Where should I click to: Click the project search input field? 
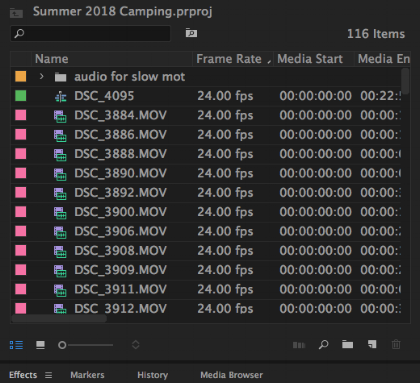[91, 33]
